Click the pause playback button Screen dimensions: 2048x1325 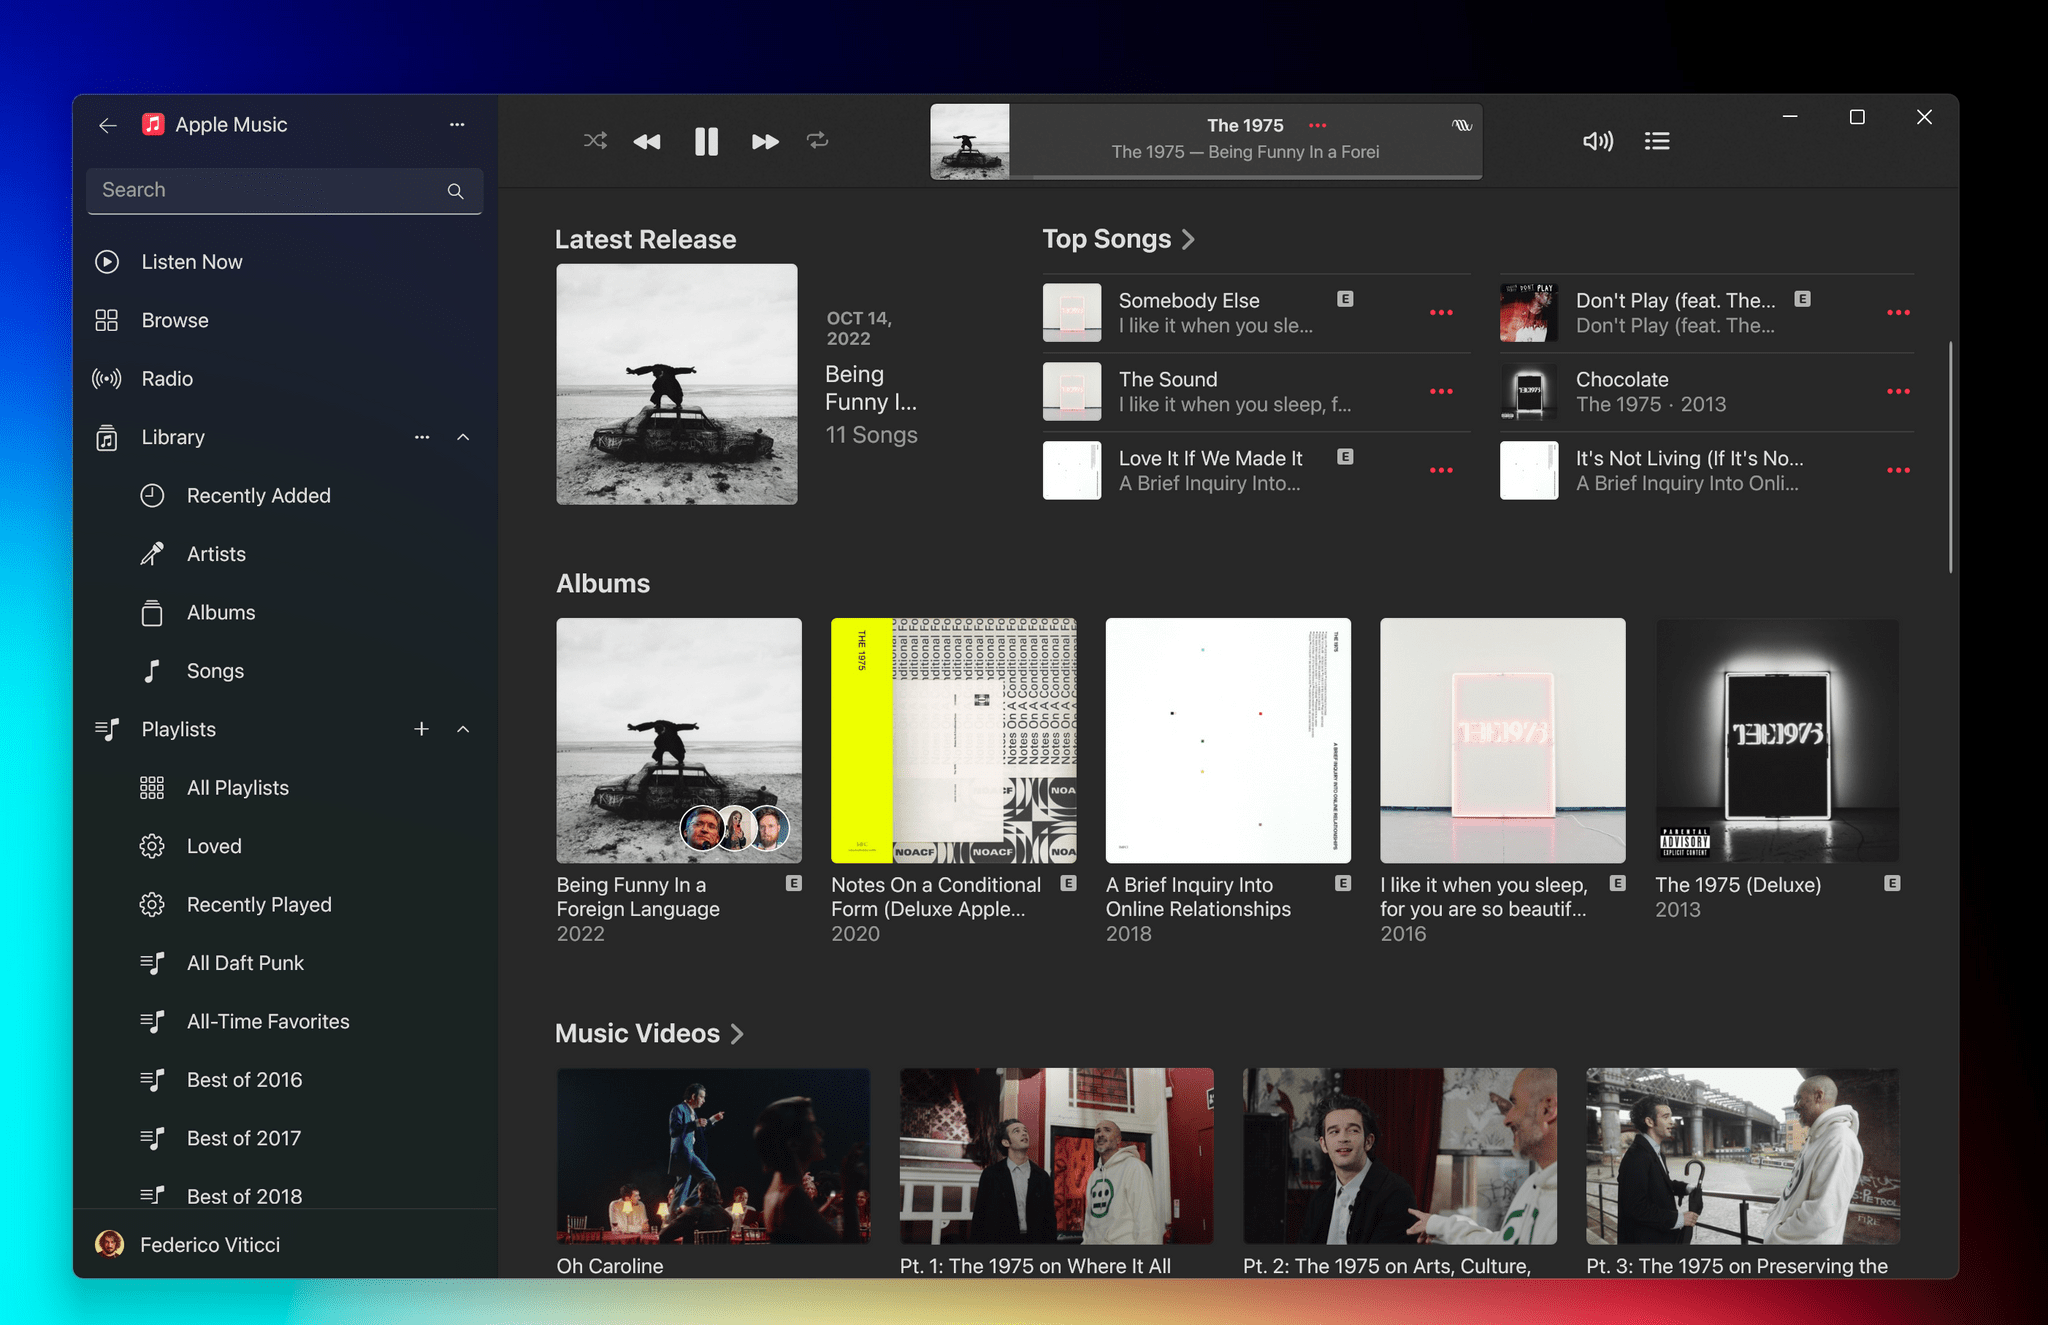click(x=705, y=140)
